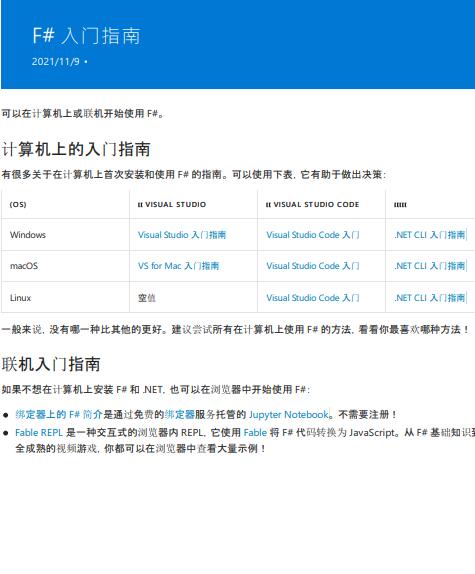The width and height of the screenshot is (475, 574).
Task: Open VS for Mac 入门指南 link
Action: pos(178,266)
